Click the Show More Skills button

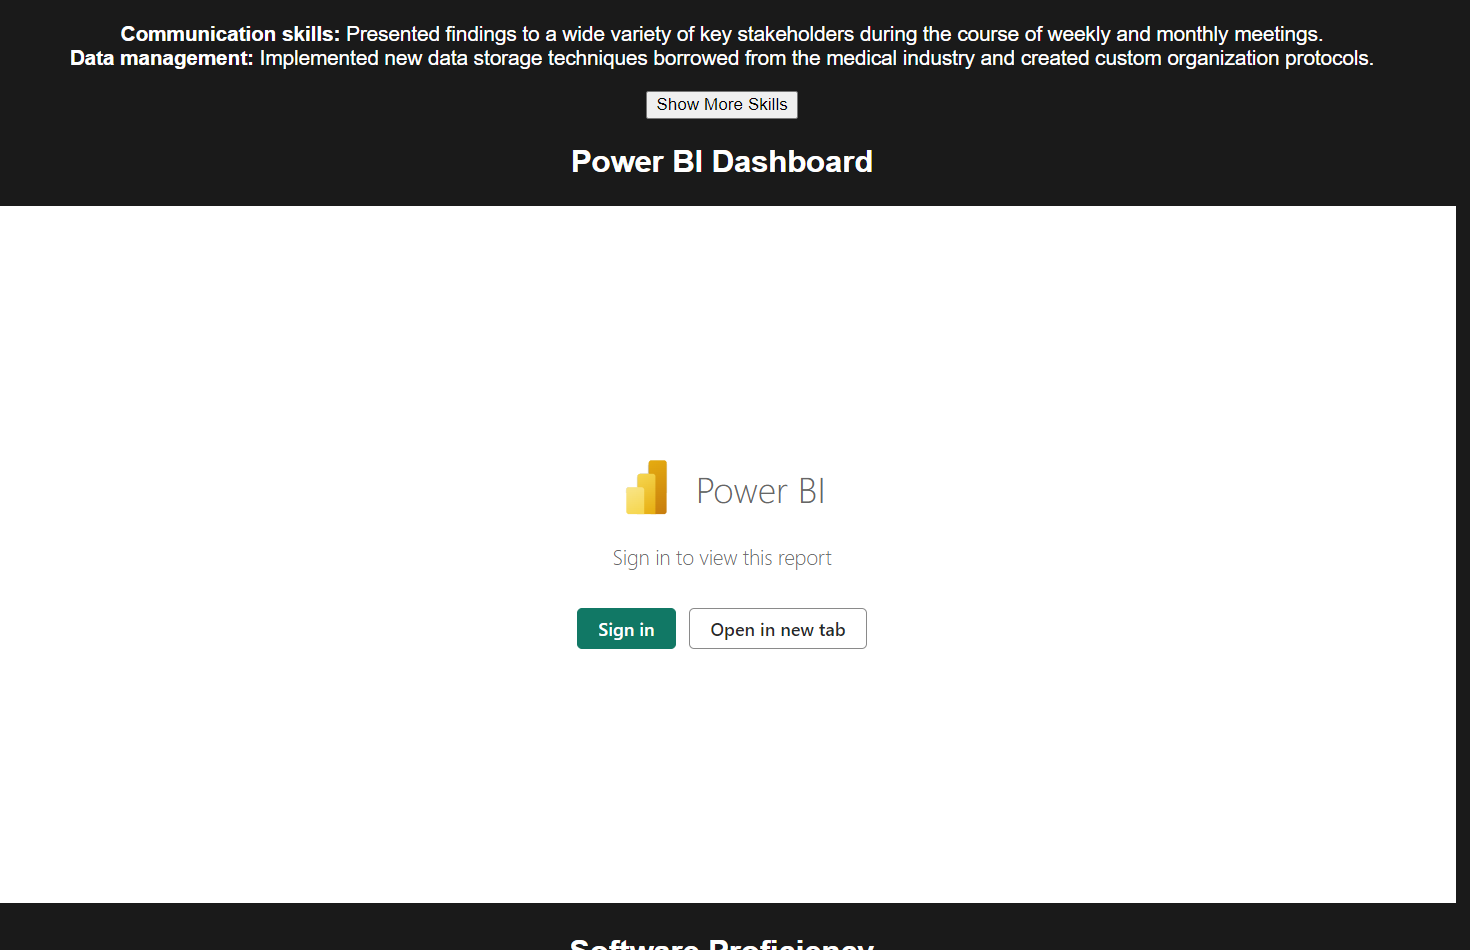pos(722,105)
